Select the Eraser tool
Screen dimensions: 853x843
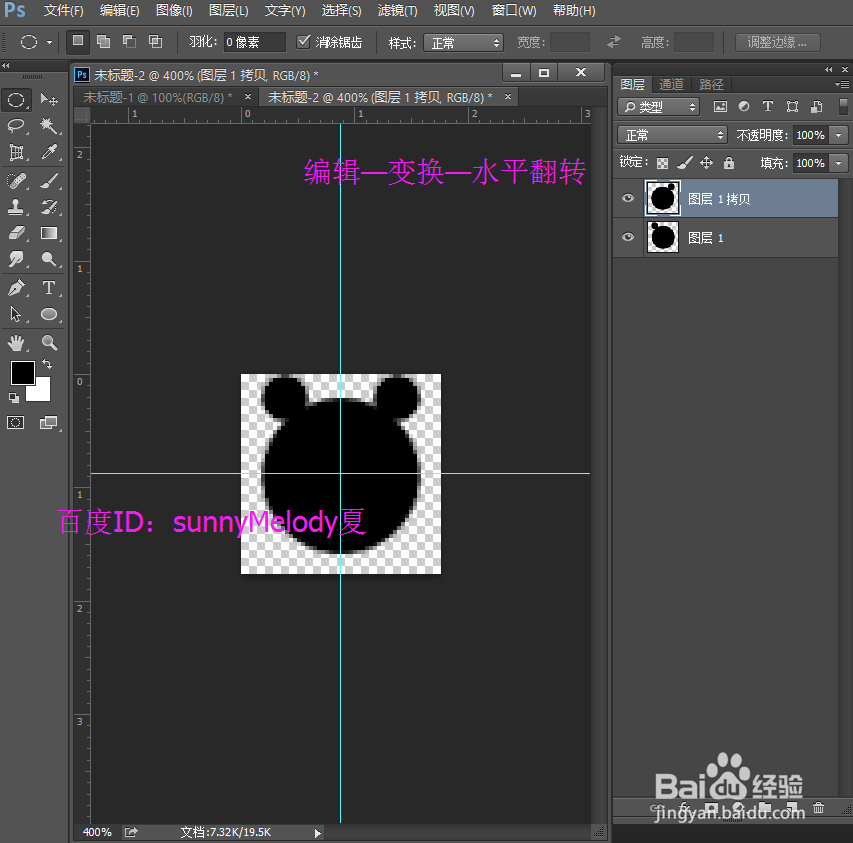coord(16,233)
